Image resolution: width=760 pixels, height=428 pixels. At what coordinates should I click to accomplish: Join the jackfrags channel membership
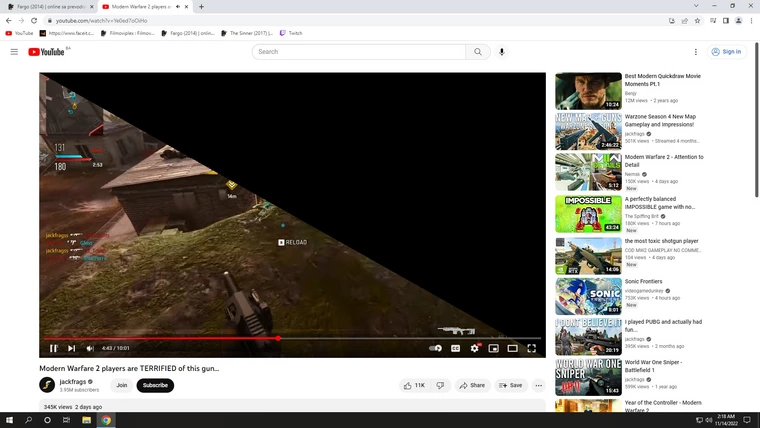pyautogui.click(x=122, y=385)
